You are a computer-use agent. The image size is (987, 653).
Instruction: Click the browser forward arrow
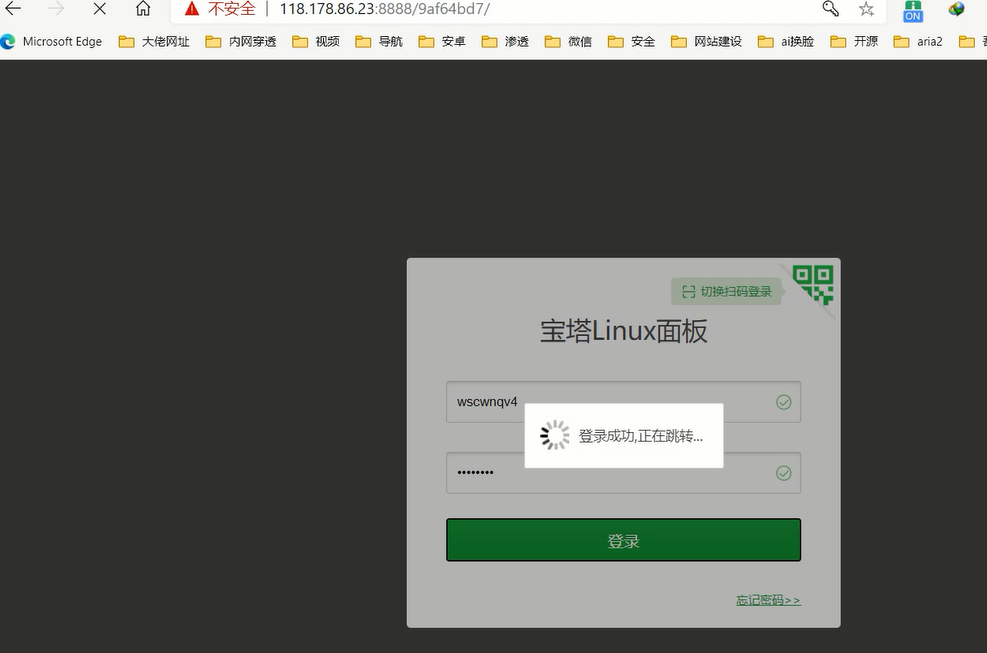tap(56, 9)
